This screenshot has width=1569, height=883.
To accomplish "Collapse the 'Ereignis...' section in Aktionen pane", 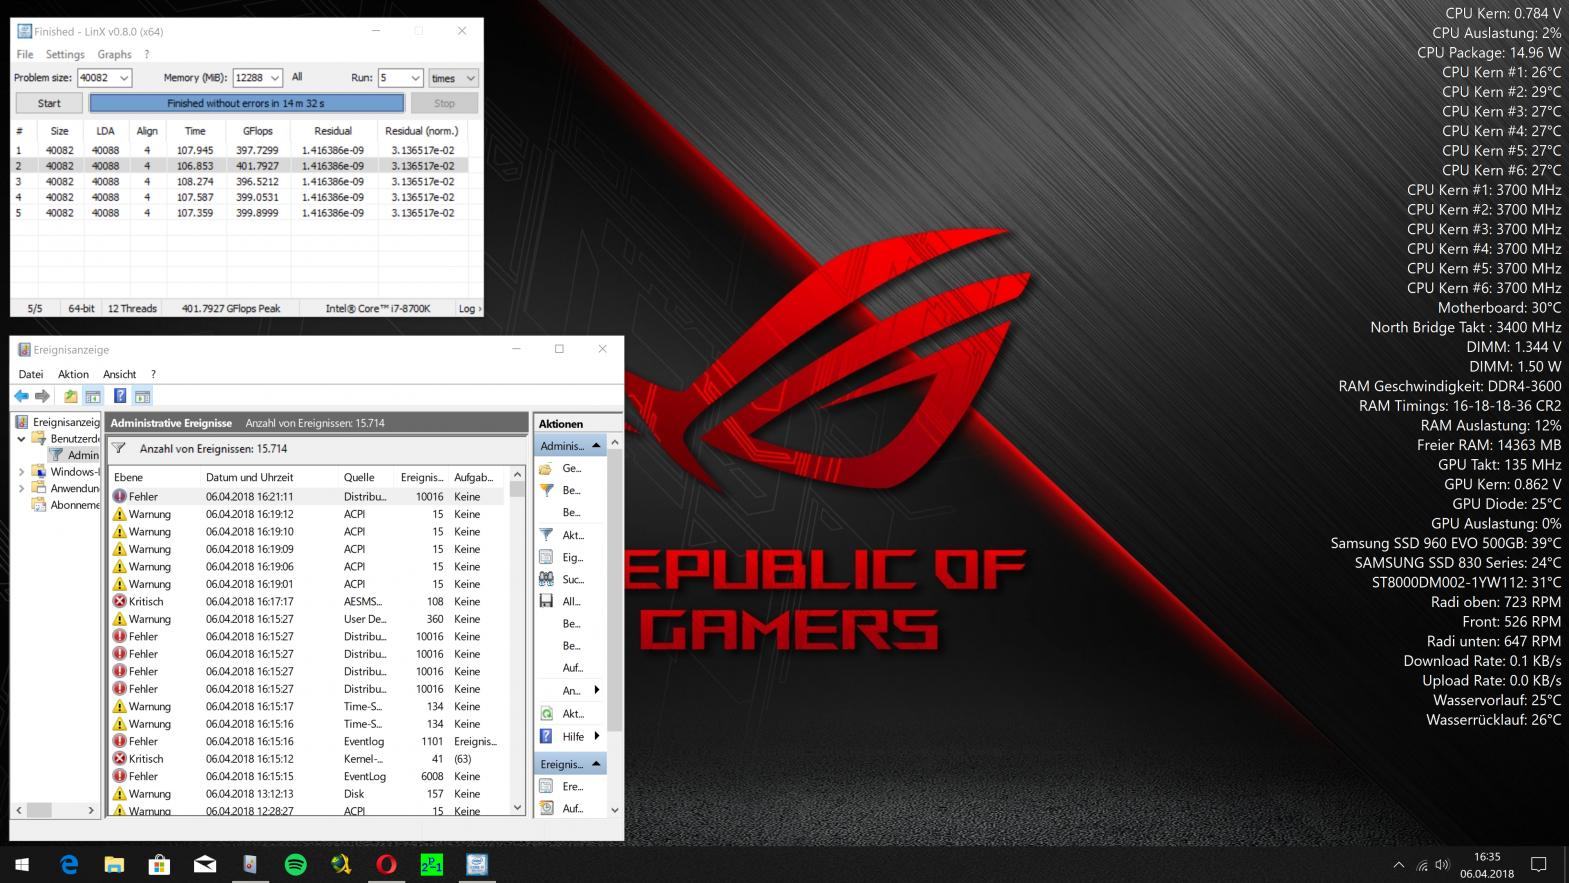I will (597, 764).
